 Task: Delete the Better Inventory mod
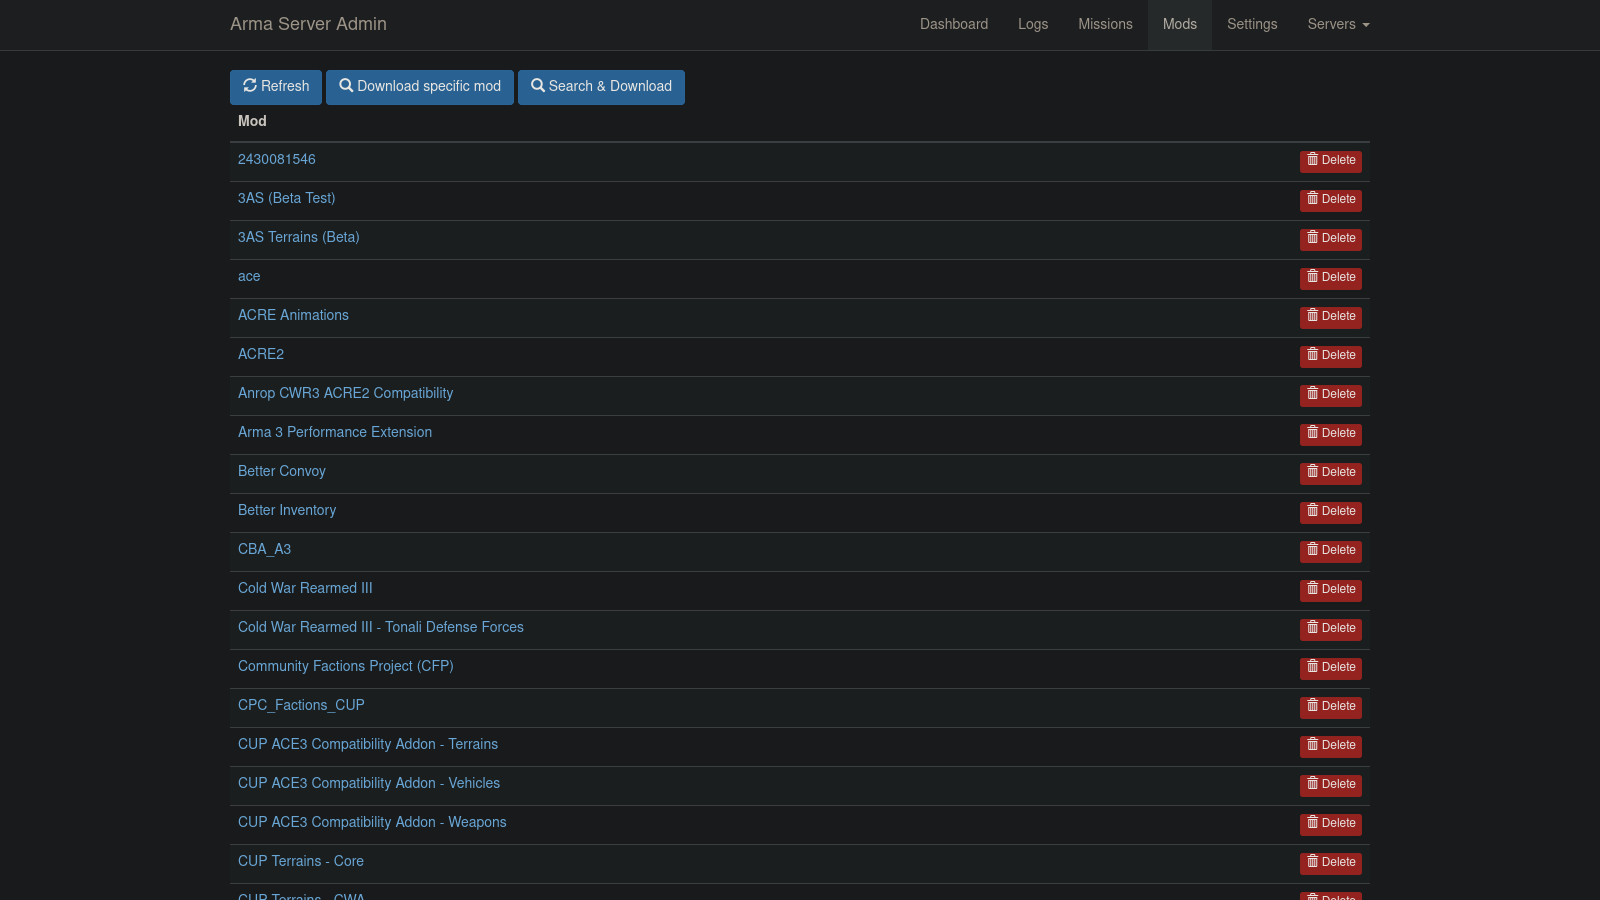coord(1331,512)
